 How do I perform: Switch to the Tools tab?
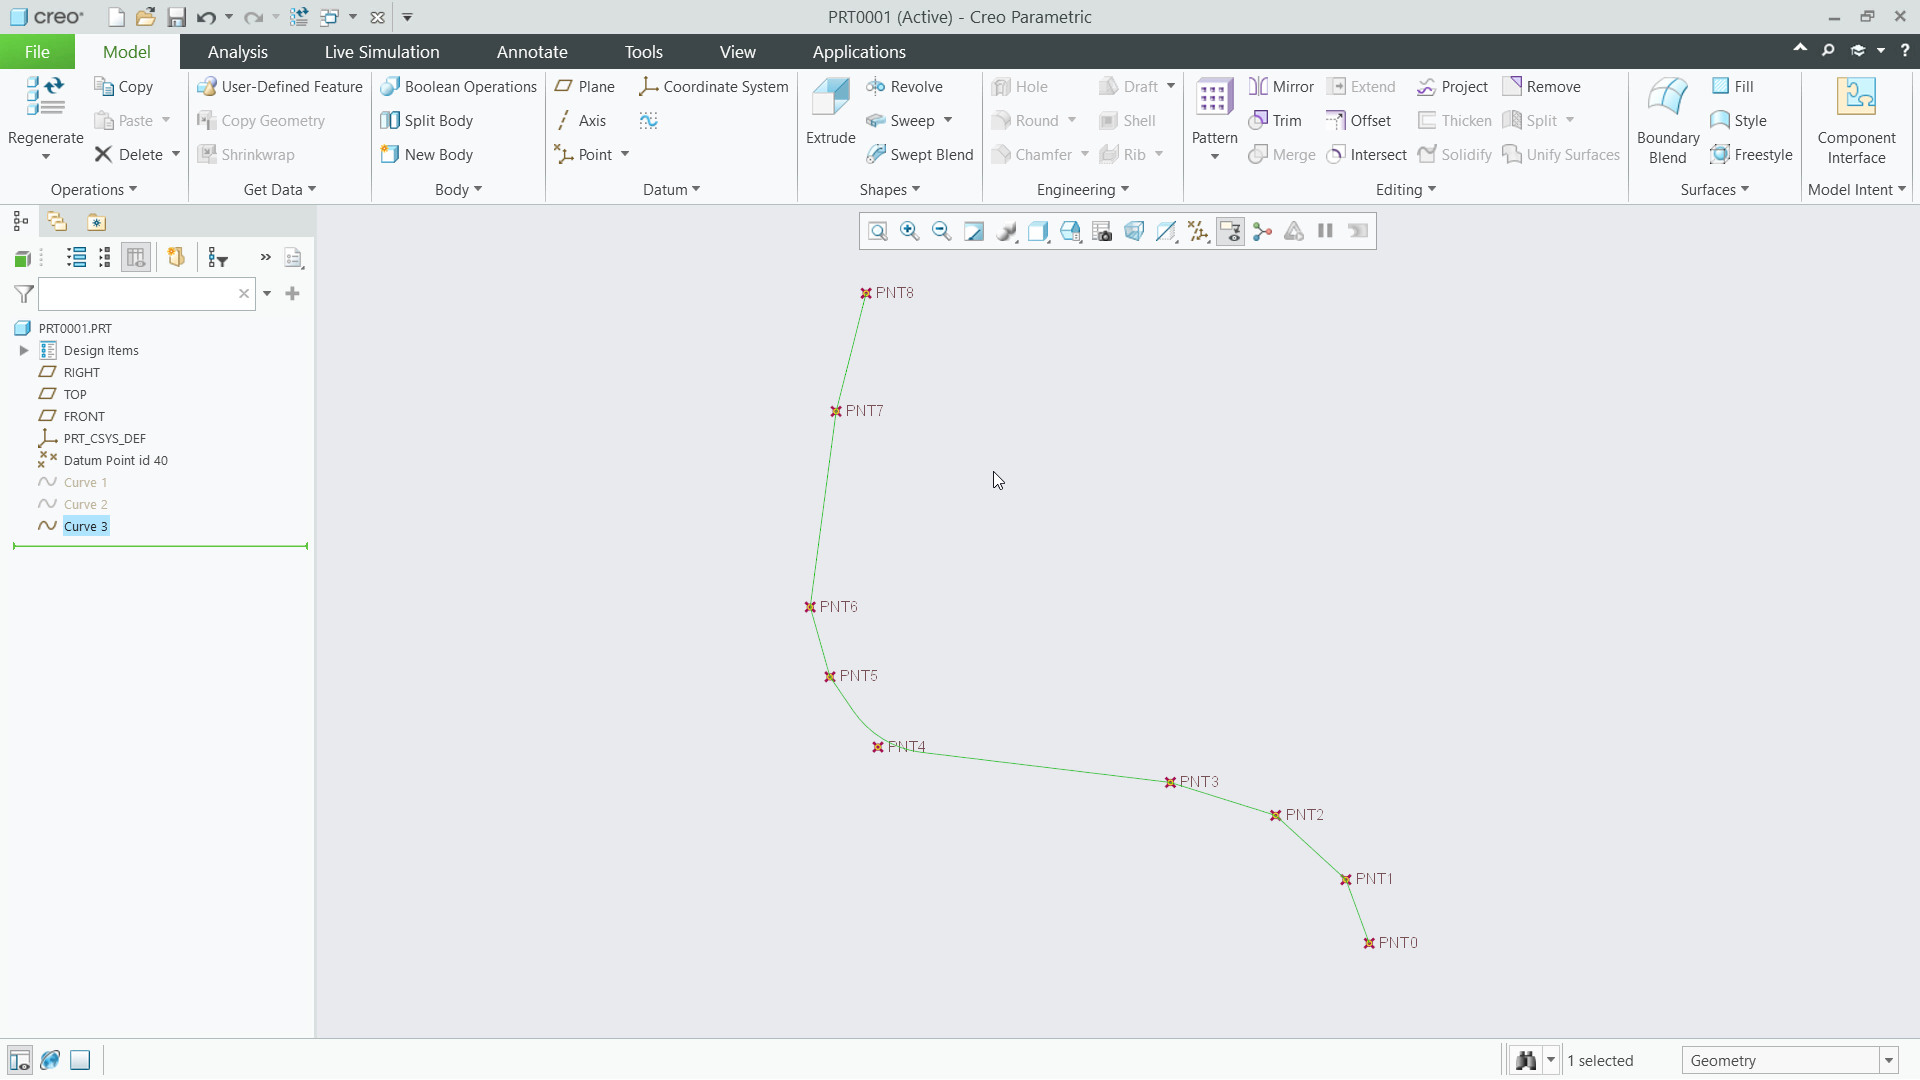pos(644,52)
